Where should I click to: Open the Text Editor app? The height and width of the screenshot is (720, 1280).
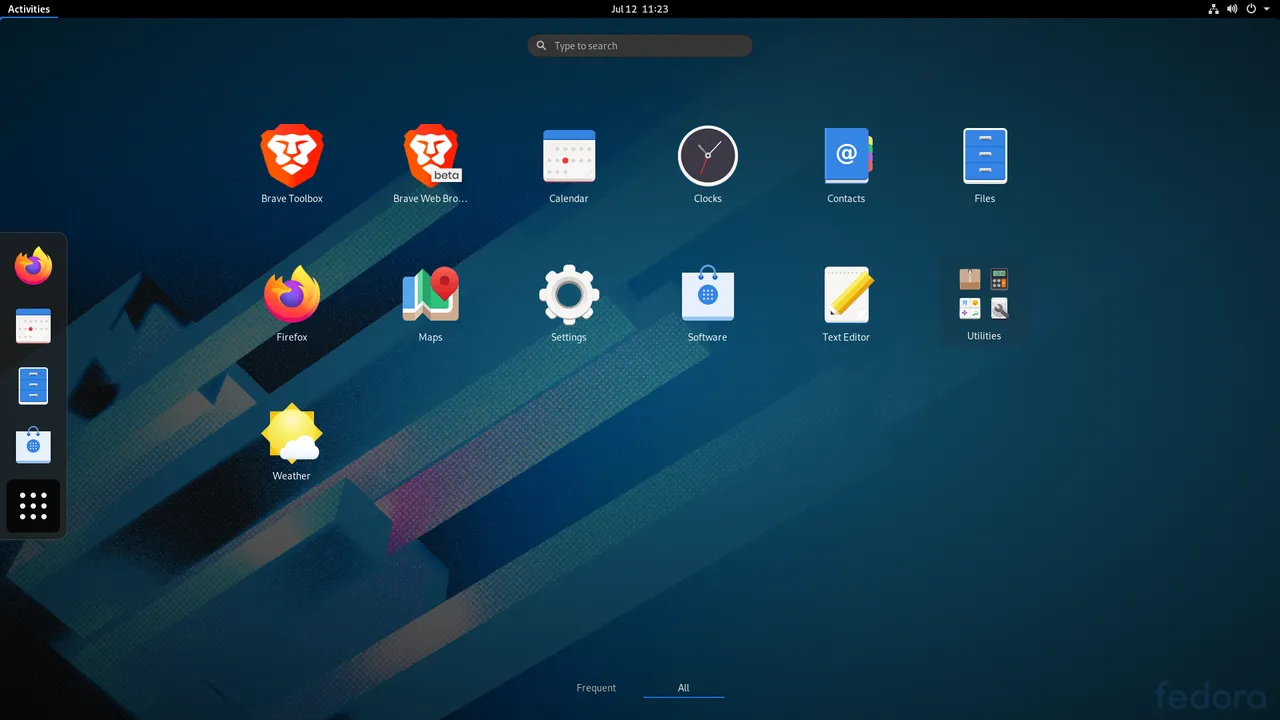coord(847,294)
